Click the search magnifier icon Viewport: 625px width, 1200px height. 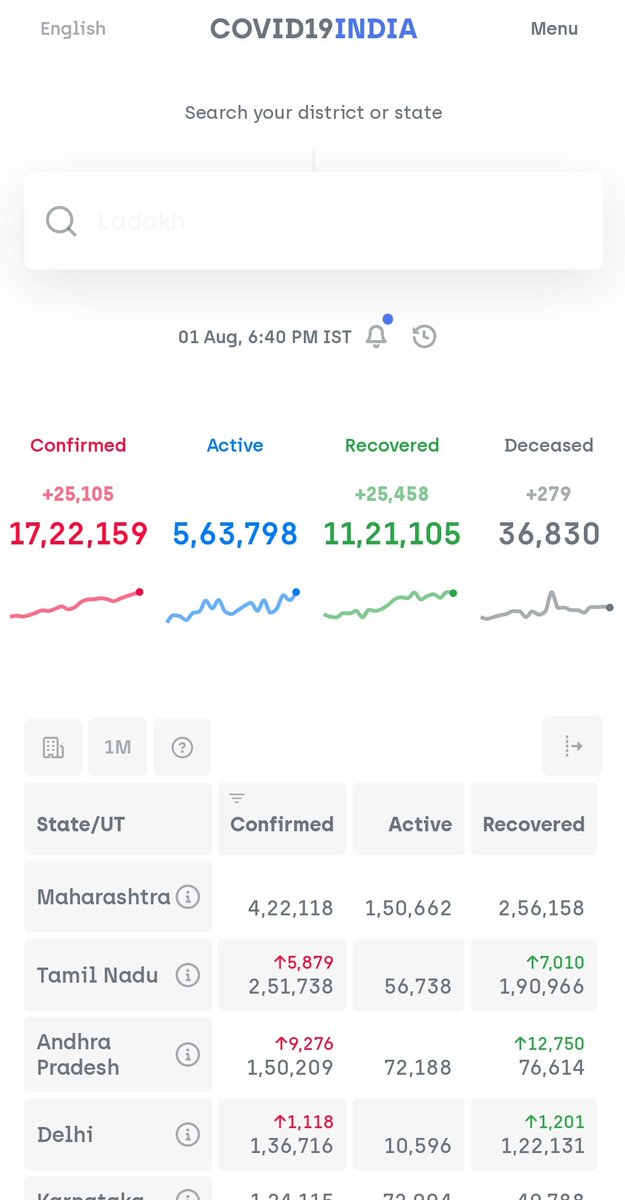point(61,221)
